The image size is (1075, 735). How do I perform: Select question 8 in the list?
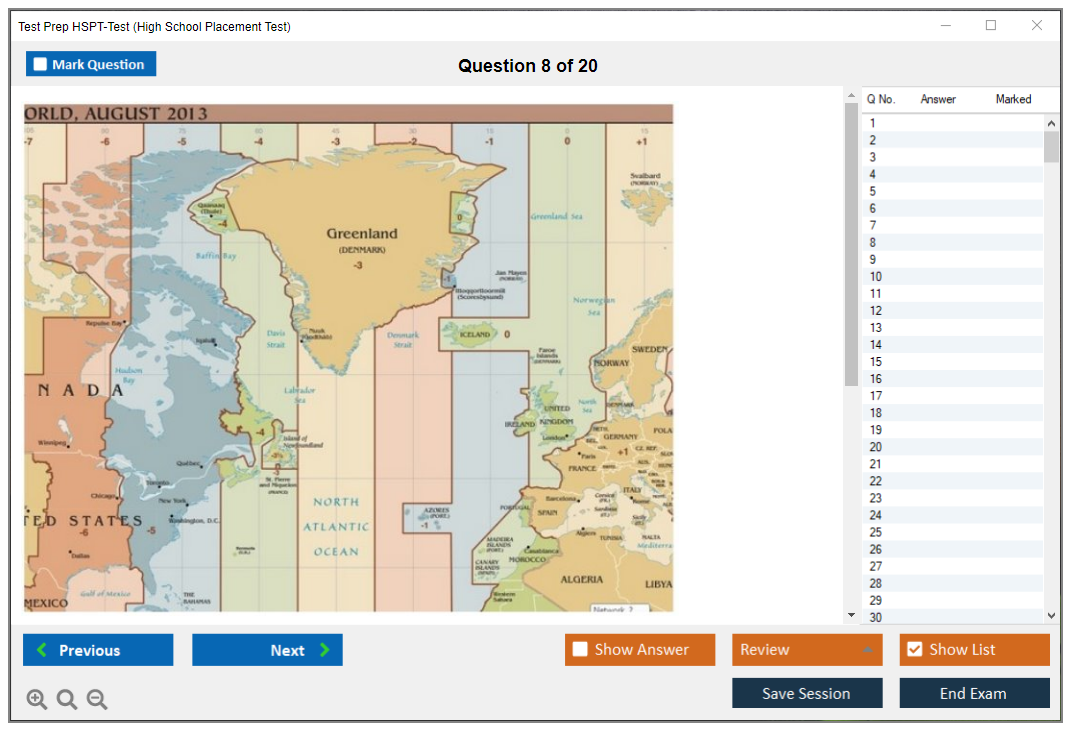(873, 243)
